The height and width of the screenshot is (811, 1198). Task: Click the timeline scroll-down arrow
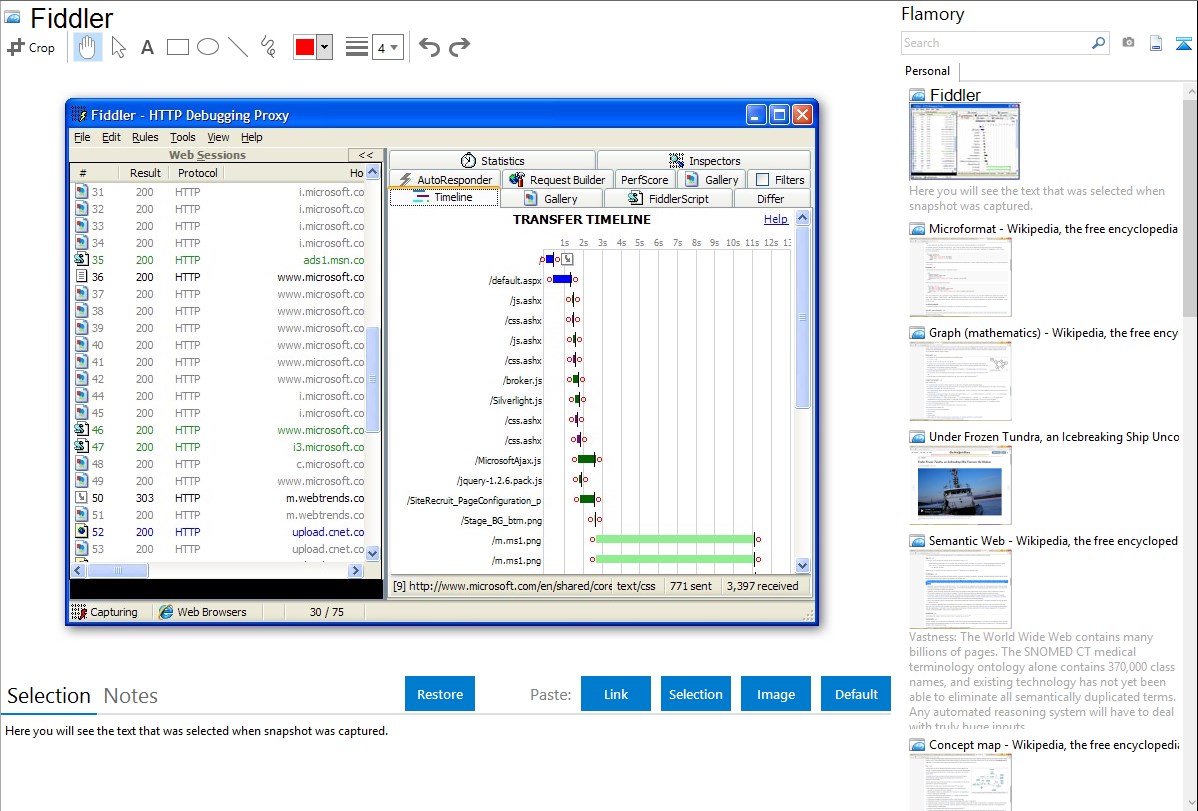(802, 566)
